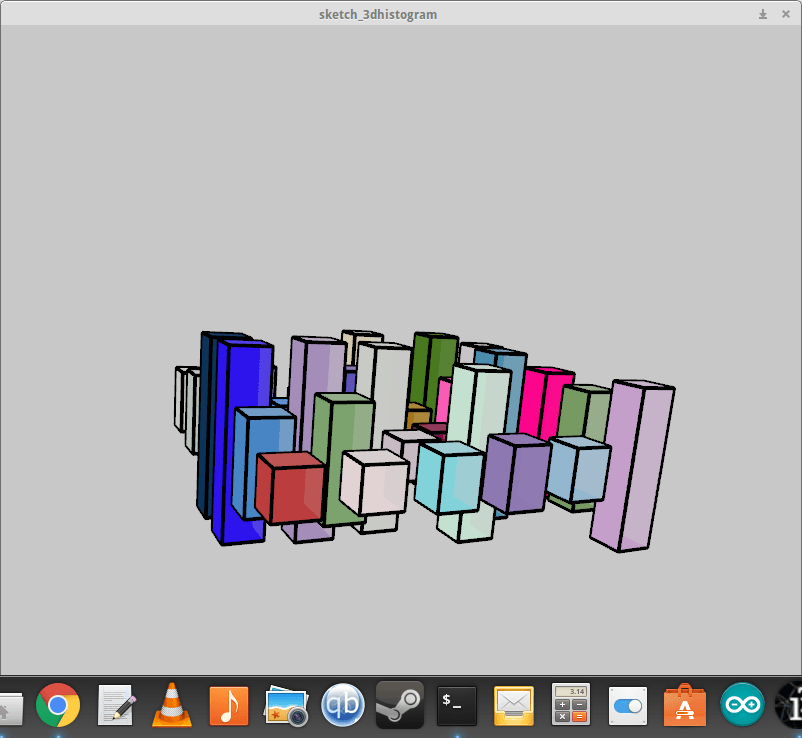
Task: Open the terminal application
Action: [456, 705]
